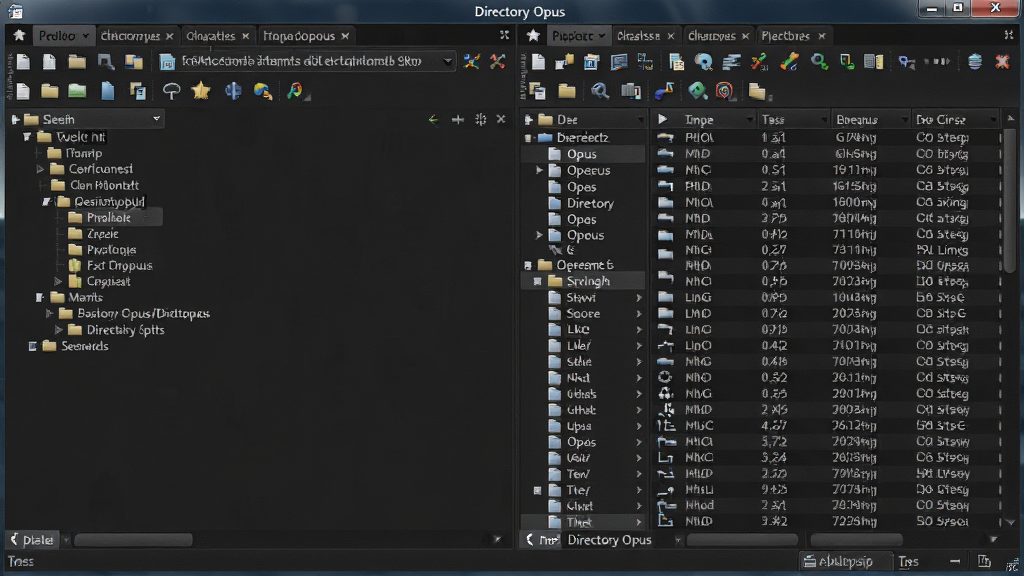Click the red spiral icon in right toolbar
Image resolution: width=1024 pixels, height=576 pixels.
(x=724, y=91)
